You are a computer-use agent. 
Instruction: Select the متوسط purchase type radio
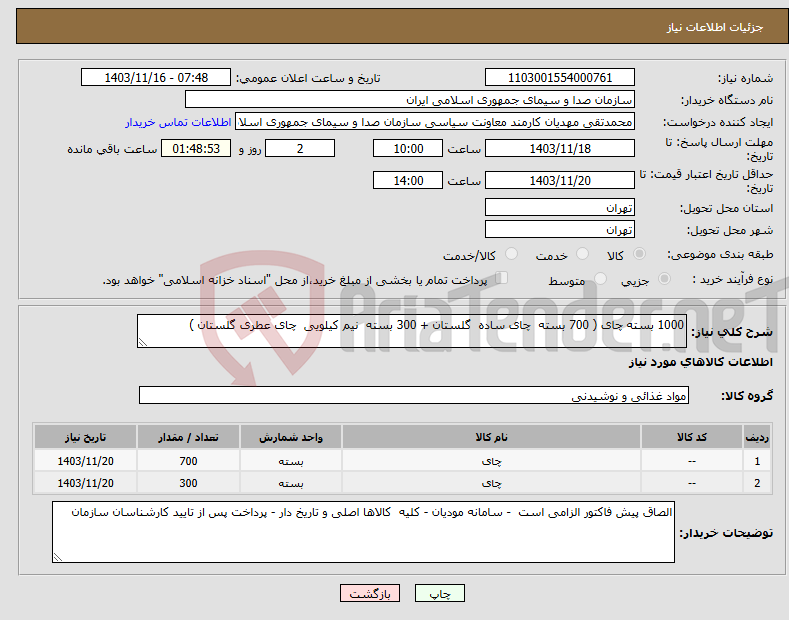(x=600, y=278)
